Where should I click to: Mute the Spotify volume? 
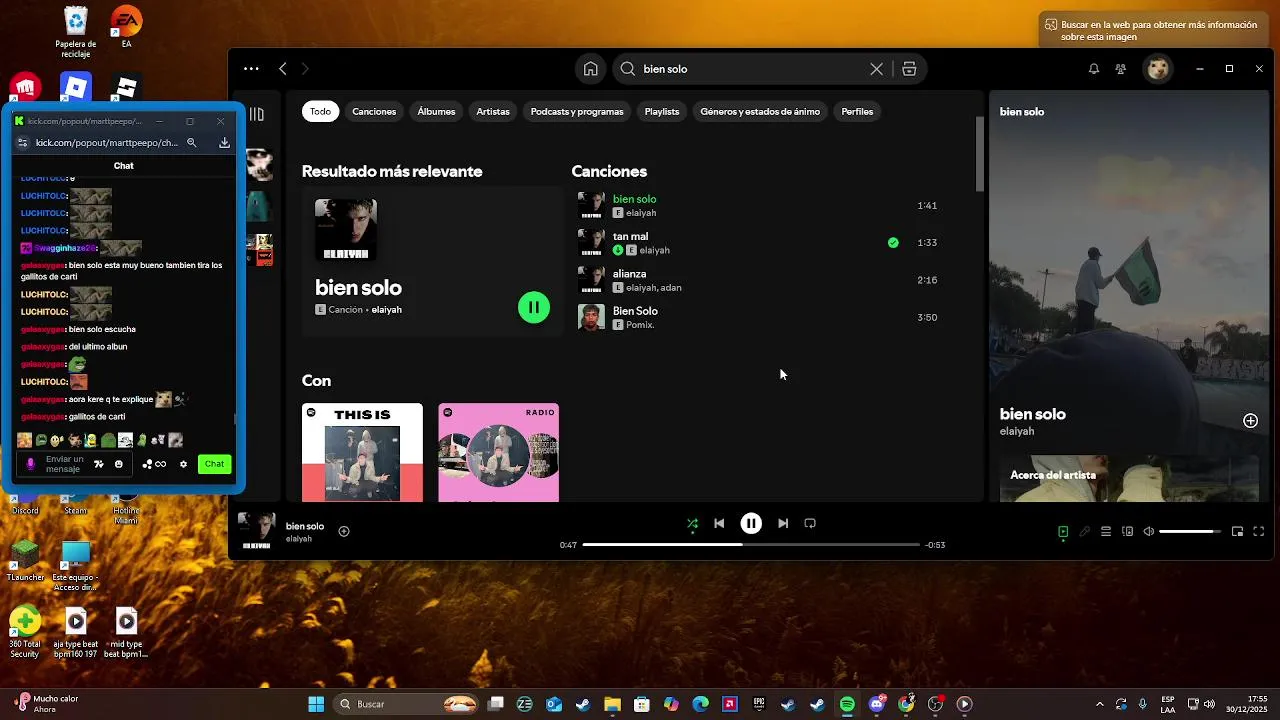click(x=1149, y=532)
